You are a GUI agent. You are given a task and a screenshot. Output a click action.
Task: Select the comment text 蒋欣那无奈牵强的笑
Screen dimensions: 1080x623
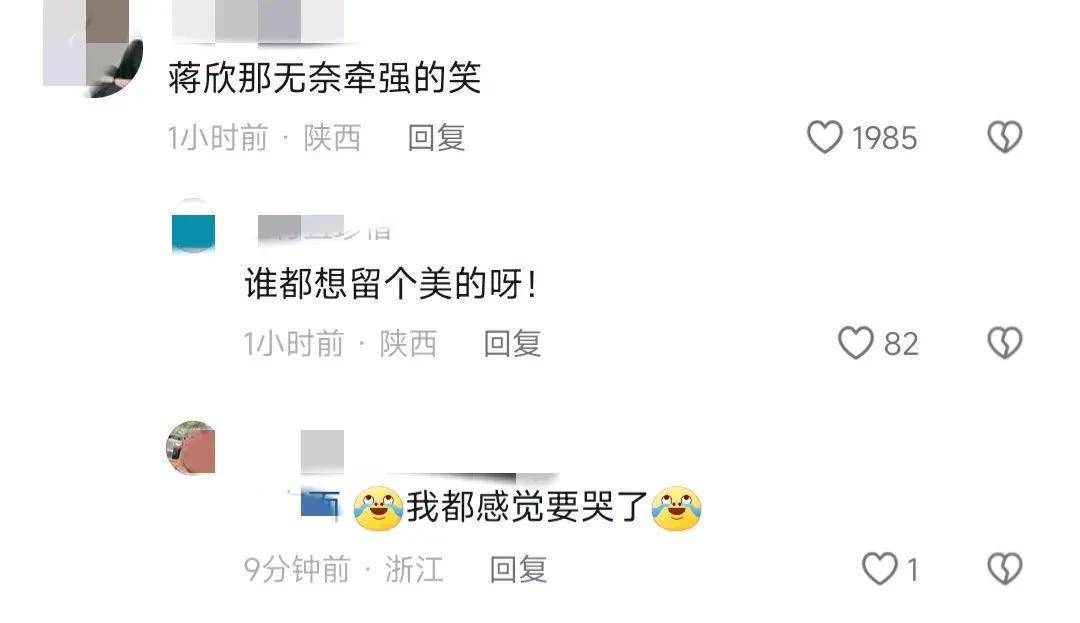[324, 77]
